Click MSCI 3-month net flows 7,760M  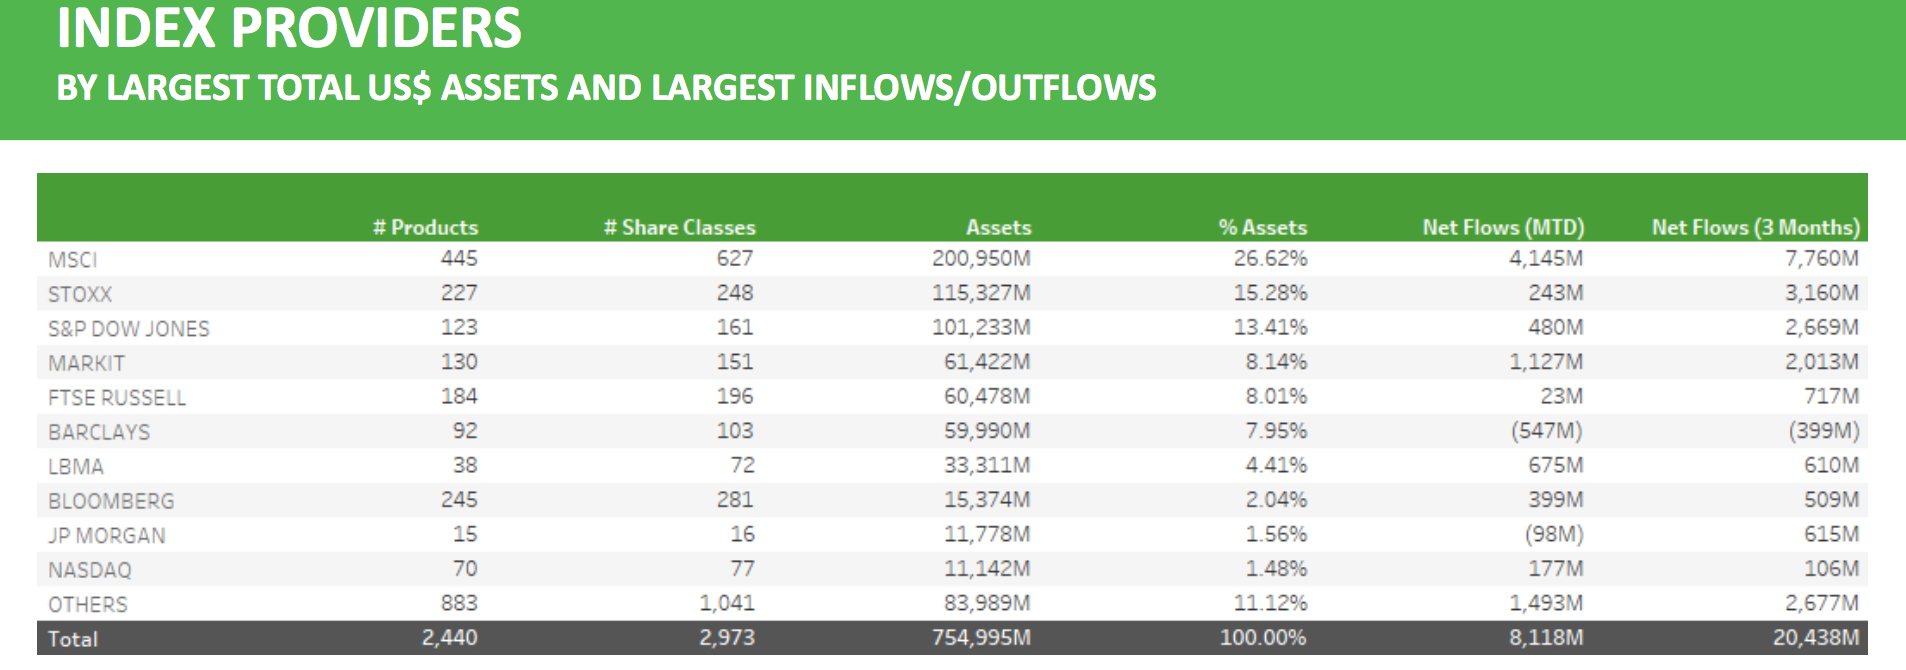point(1822,258)
